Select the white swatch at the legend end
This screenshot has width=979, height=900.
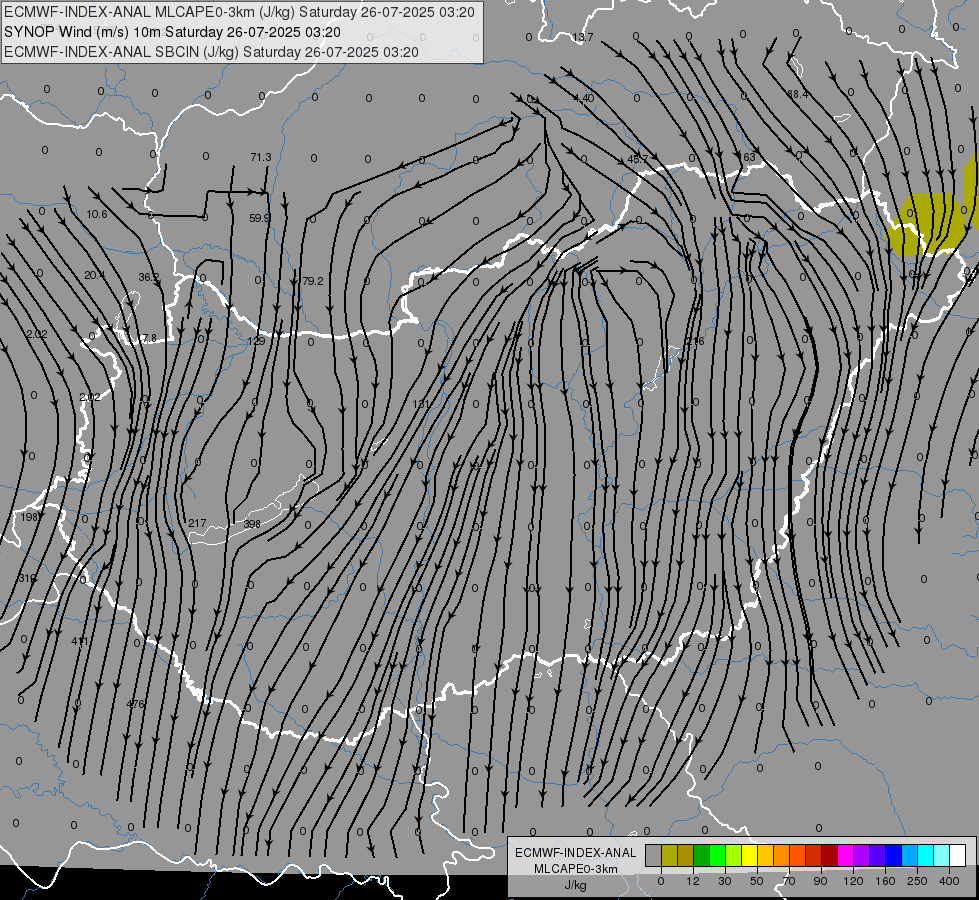[958, 855]
